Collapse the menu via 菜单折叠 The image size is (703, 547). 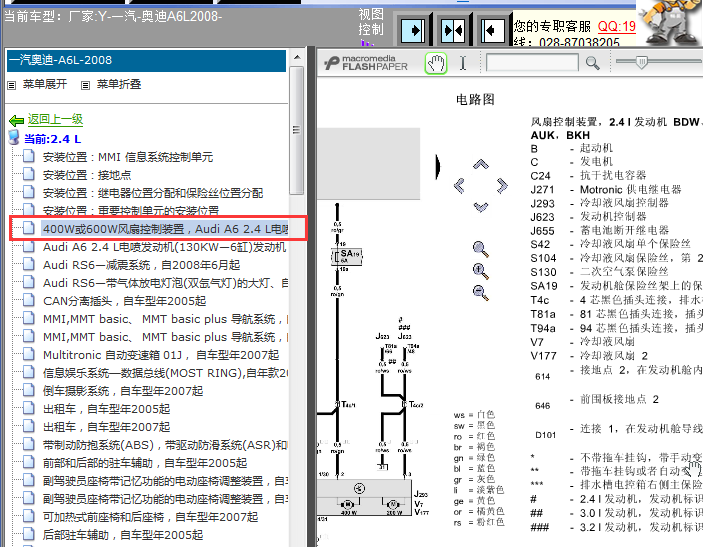[119, 84]
